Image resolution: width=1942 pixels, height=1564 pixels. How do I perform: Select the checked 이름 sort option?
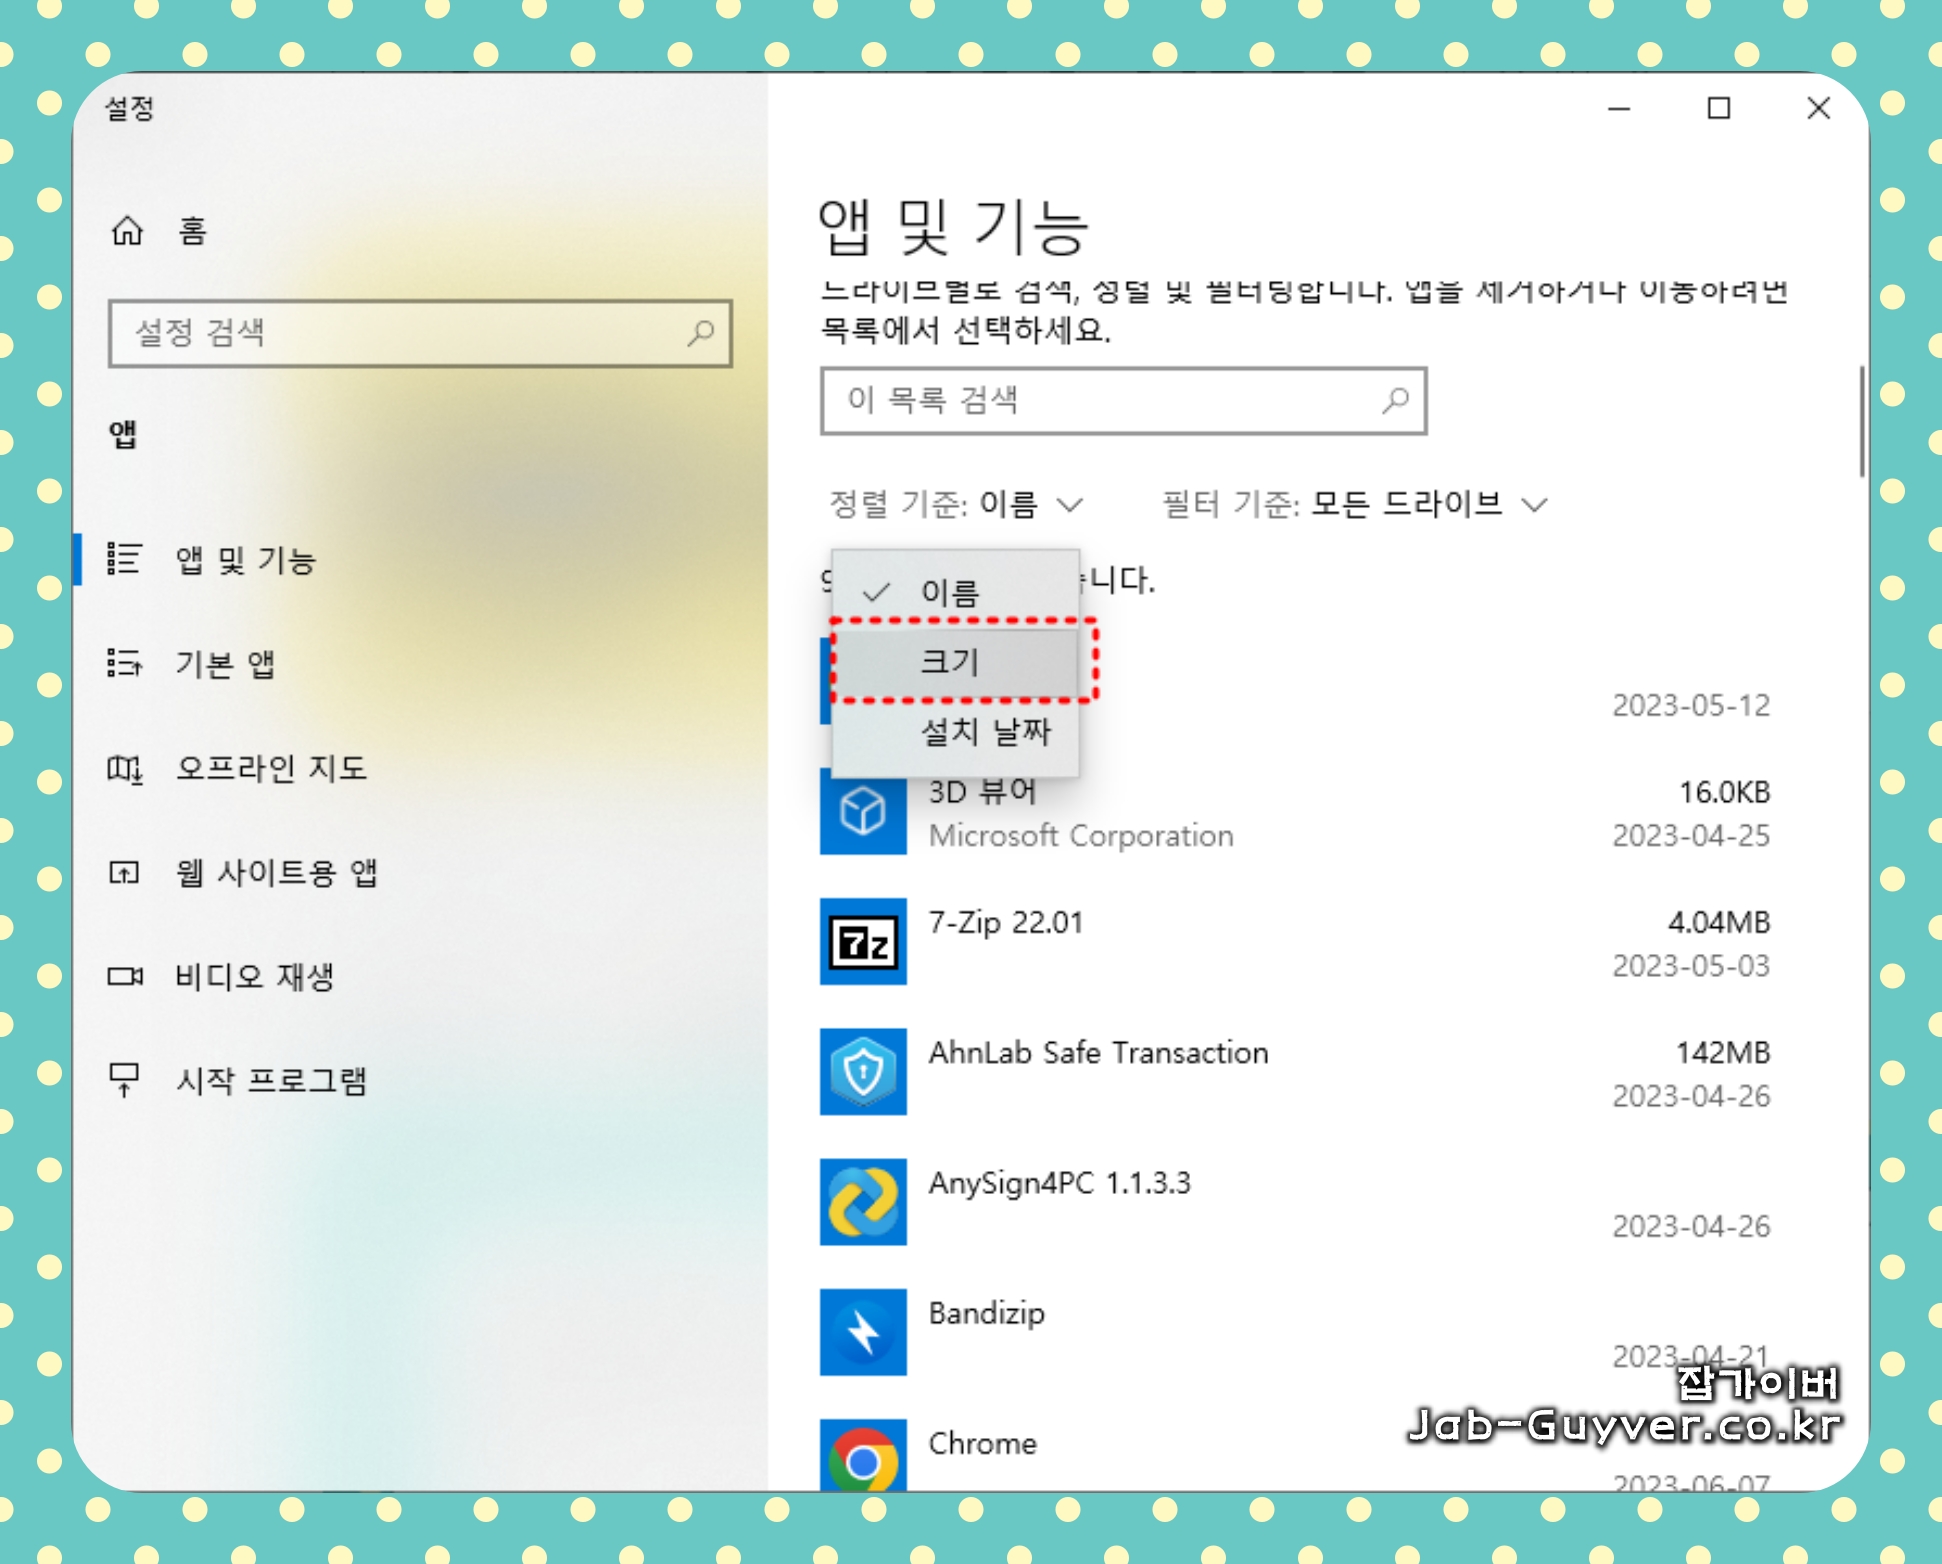coord(950,592)
